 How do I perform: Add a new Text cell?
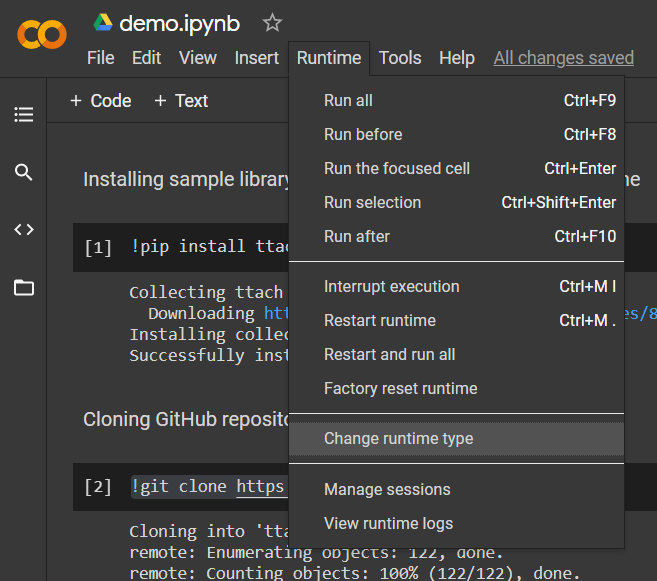181,101
